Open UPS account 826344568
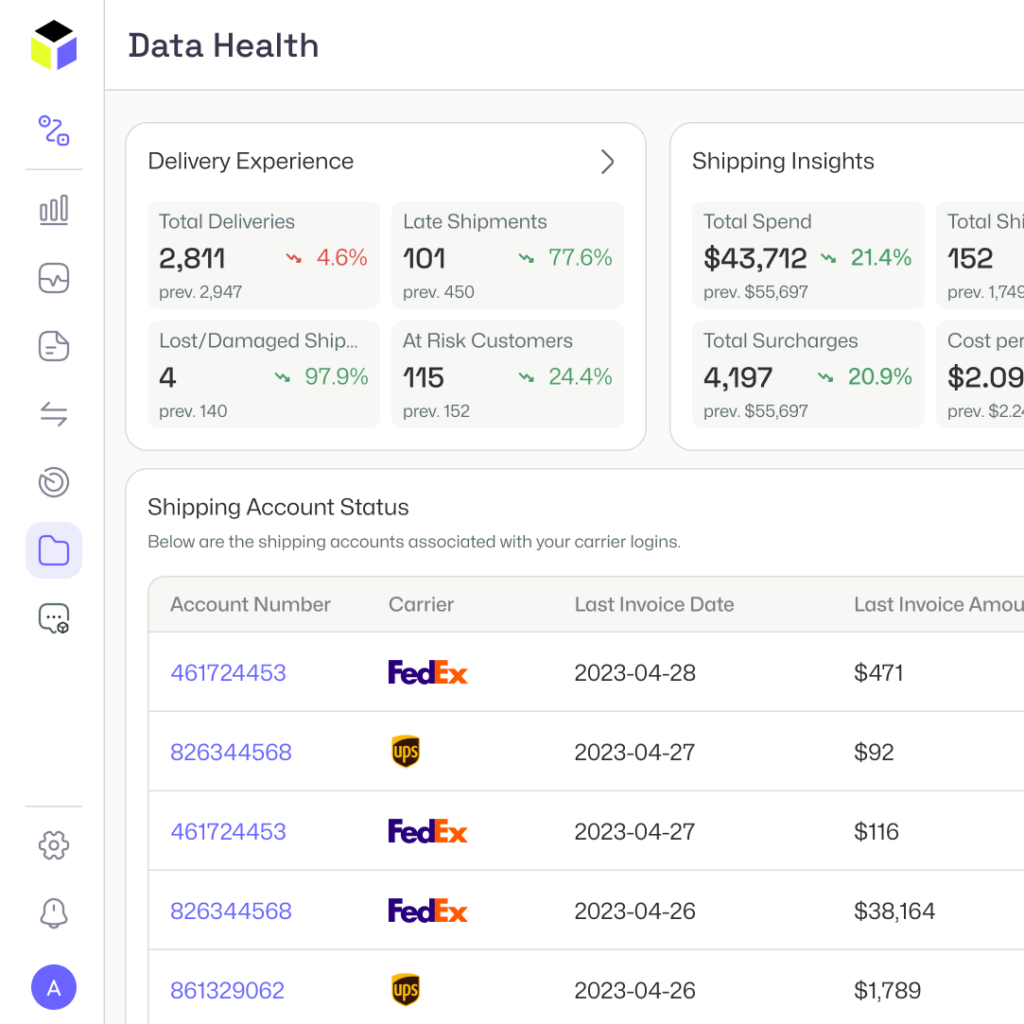This screenshot has width=1024, height=1024. [231, 752]
